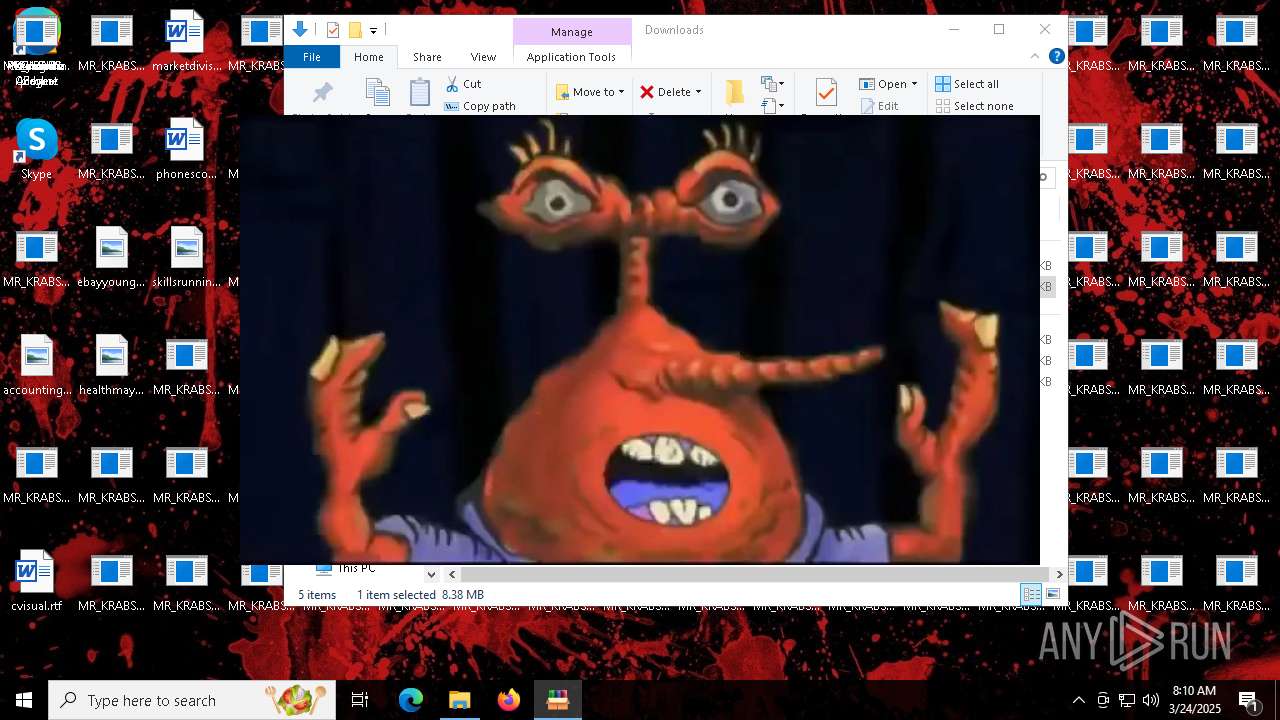Click Properties icon in Quick Access Toolbar
The width and height of the screenshot is (1280, 720).
coord(333,30)
